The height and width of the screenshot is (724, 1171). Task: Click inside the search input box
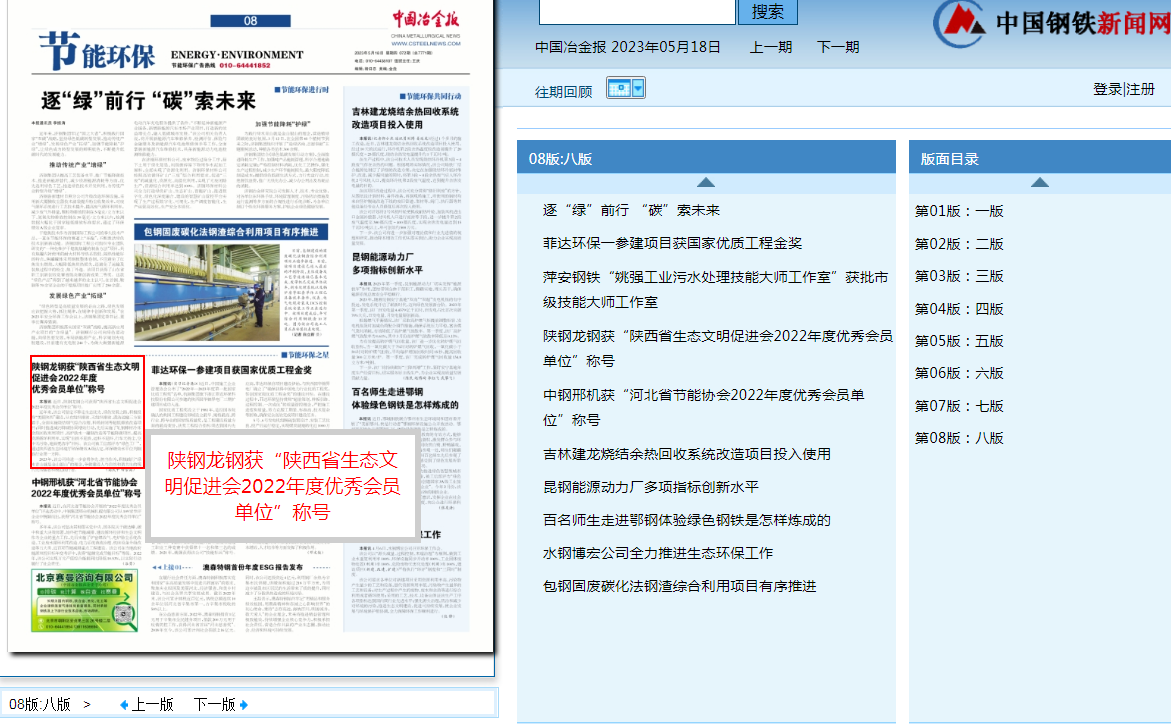click(x=635, y=13)
